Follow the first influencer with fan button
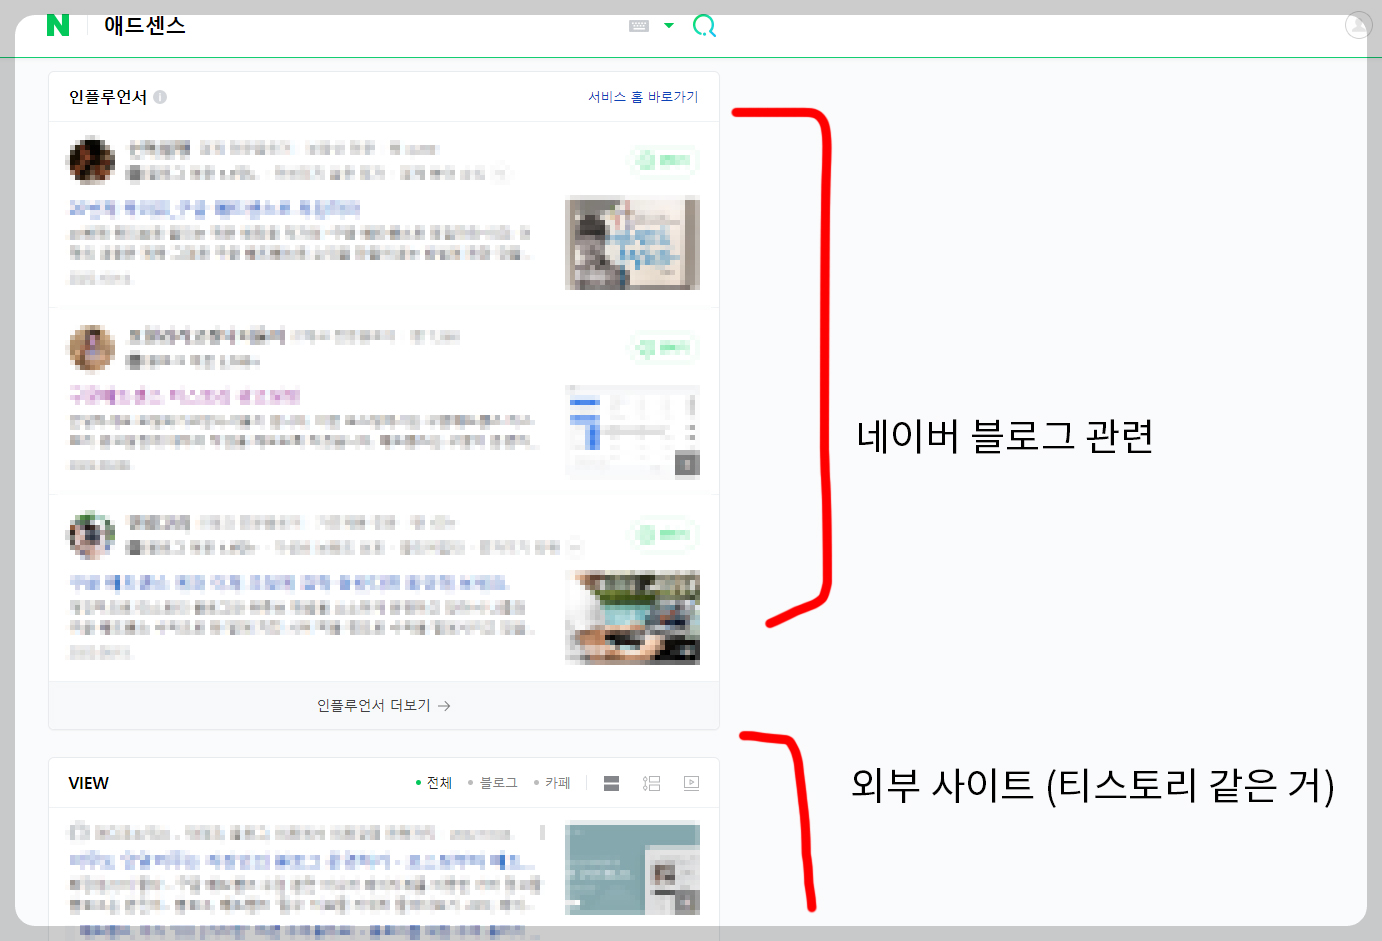This screenshot has height=941, width=1382. [x=663, y=160]
